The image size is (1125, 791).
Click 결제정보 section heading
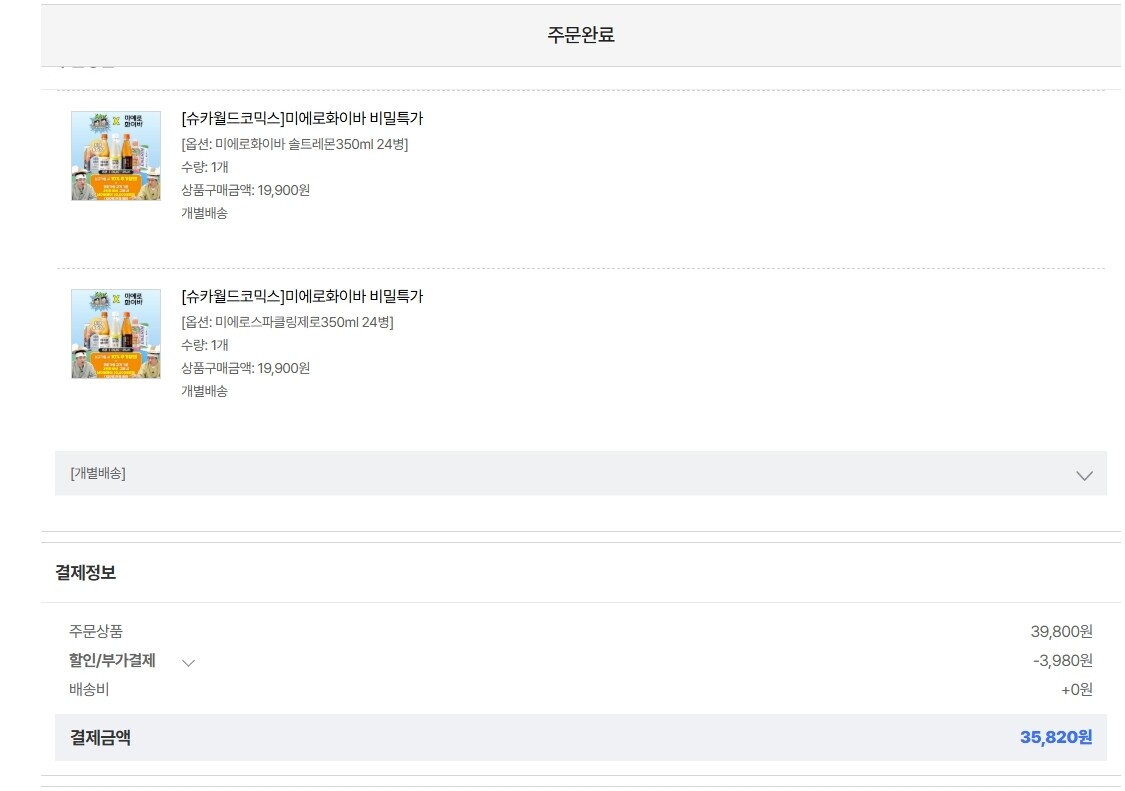pyautogui.click(x=85, y=573)
